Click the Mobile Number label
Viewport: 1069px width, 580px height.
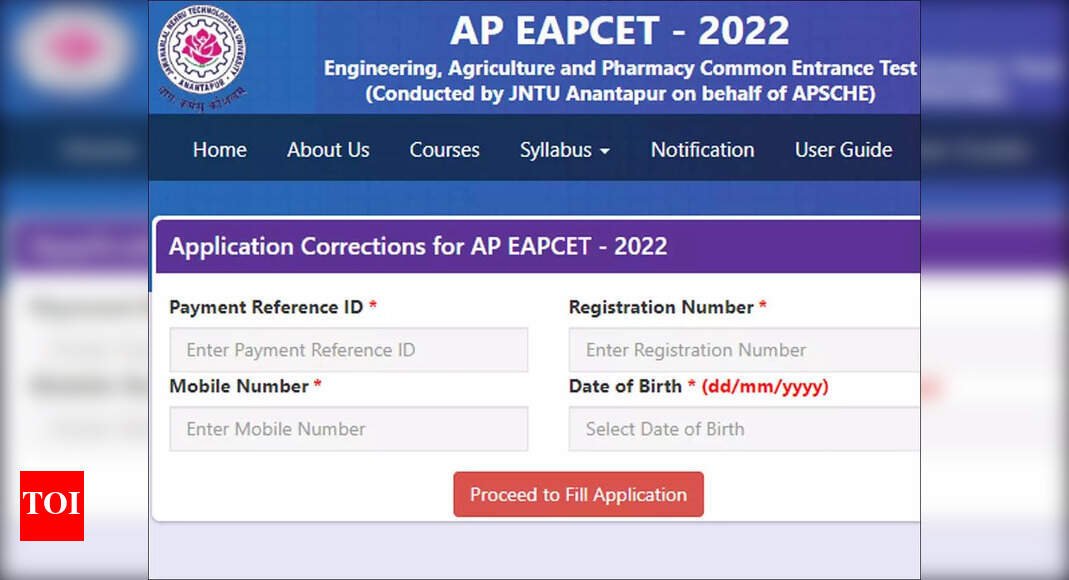coord(239,386)
